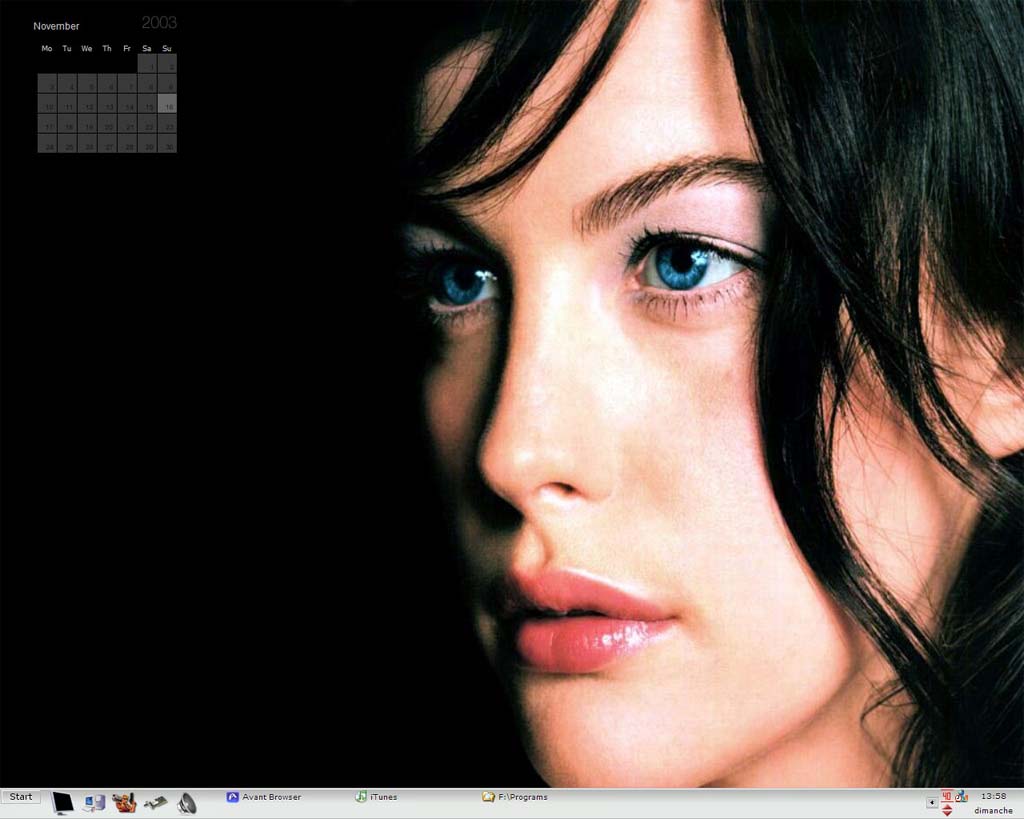Click the 'We' weekday header
This screenshot has height=819, width=1024.
point(87,48)
